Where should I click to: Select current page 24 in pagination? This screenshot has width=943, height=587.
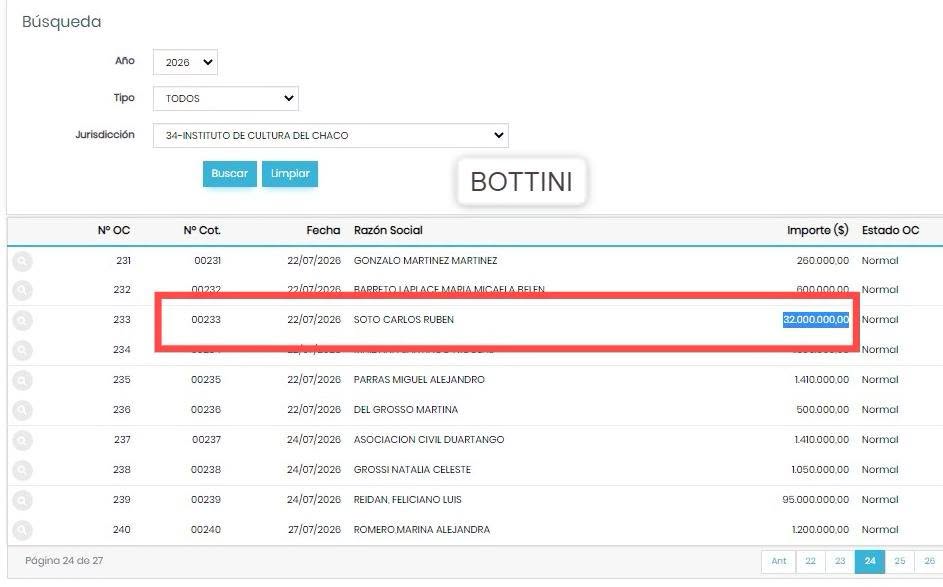tap(870, 561)
